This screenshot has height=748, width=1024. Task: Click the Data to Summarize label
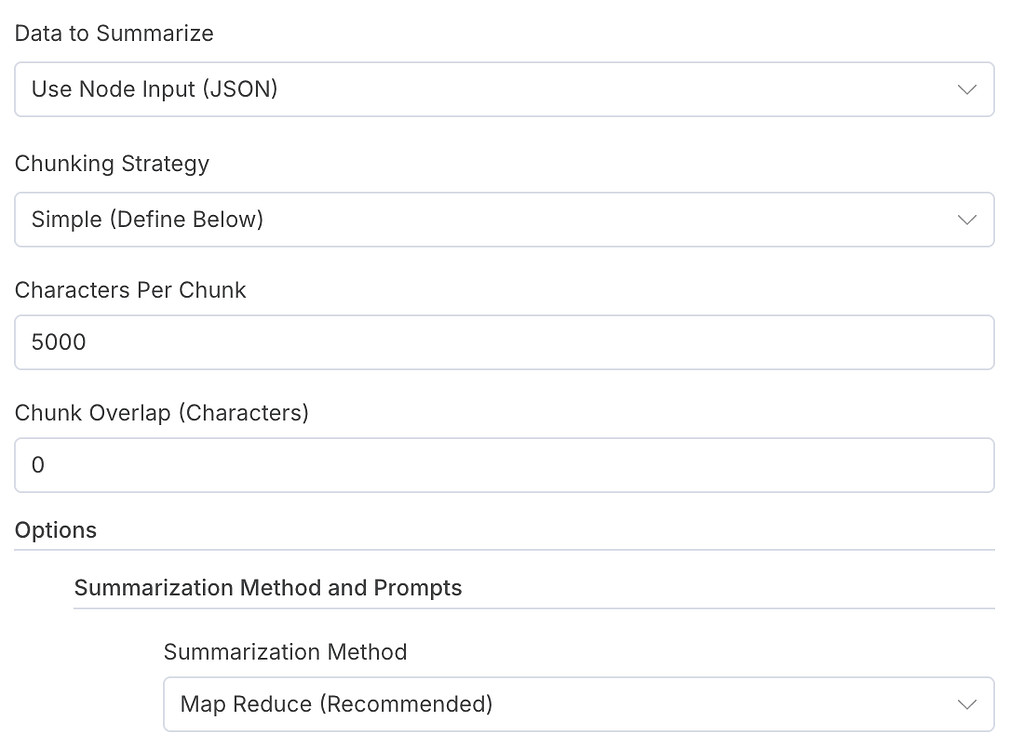pos(113,33)
